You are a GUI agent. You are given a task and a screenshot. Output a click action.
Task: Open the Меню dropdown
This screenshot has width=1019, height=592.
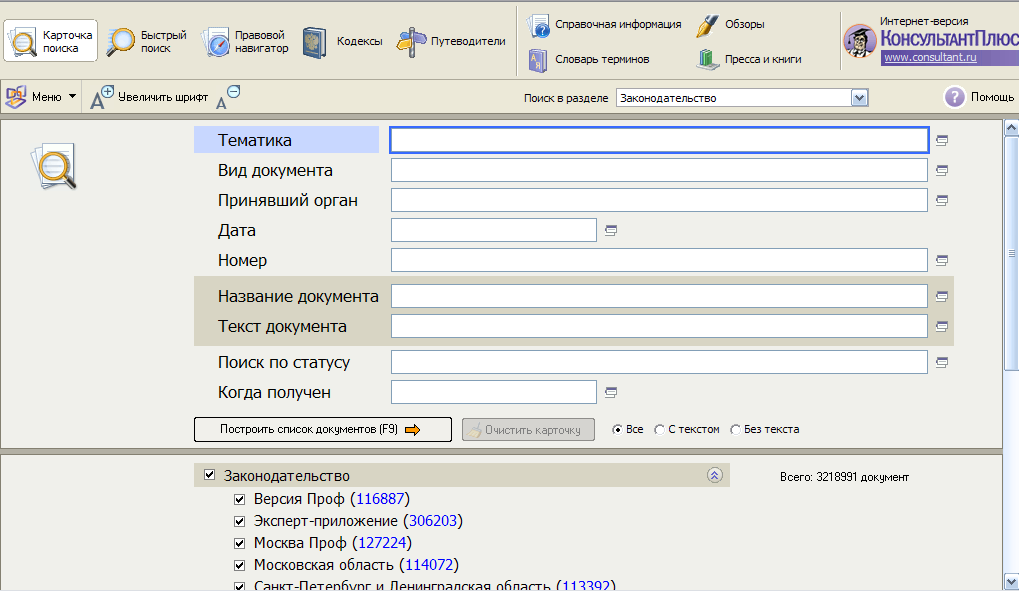coord(41,97)
